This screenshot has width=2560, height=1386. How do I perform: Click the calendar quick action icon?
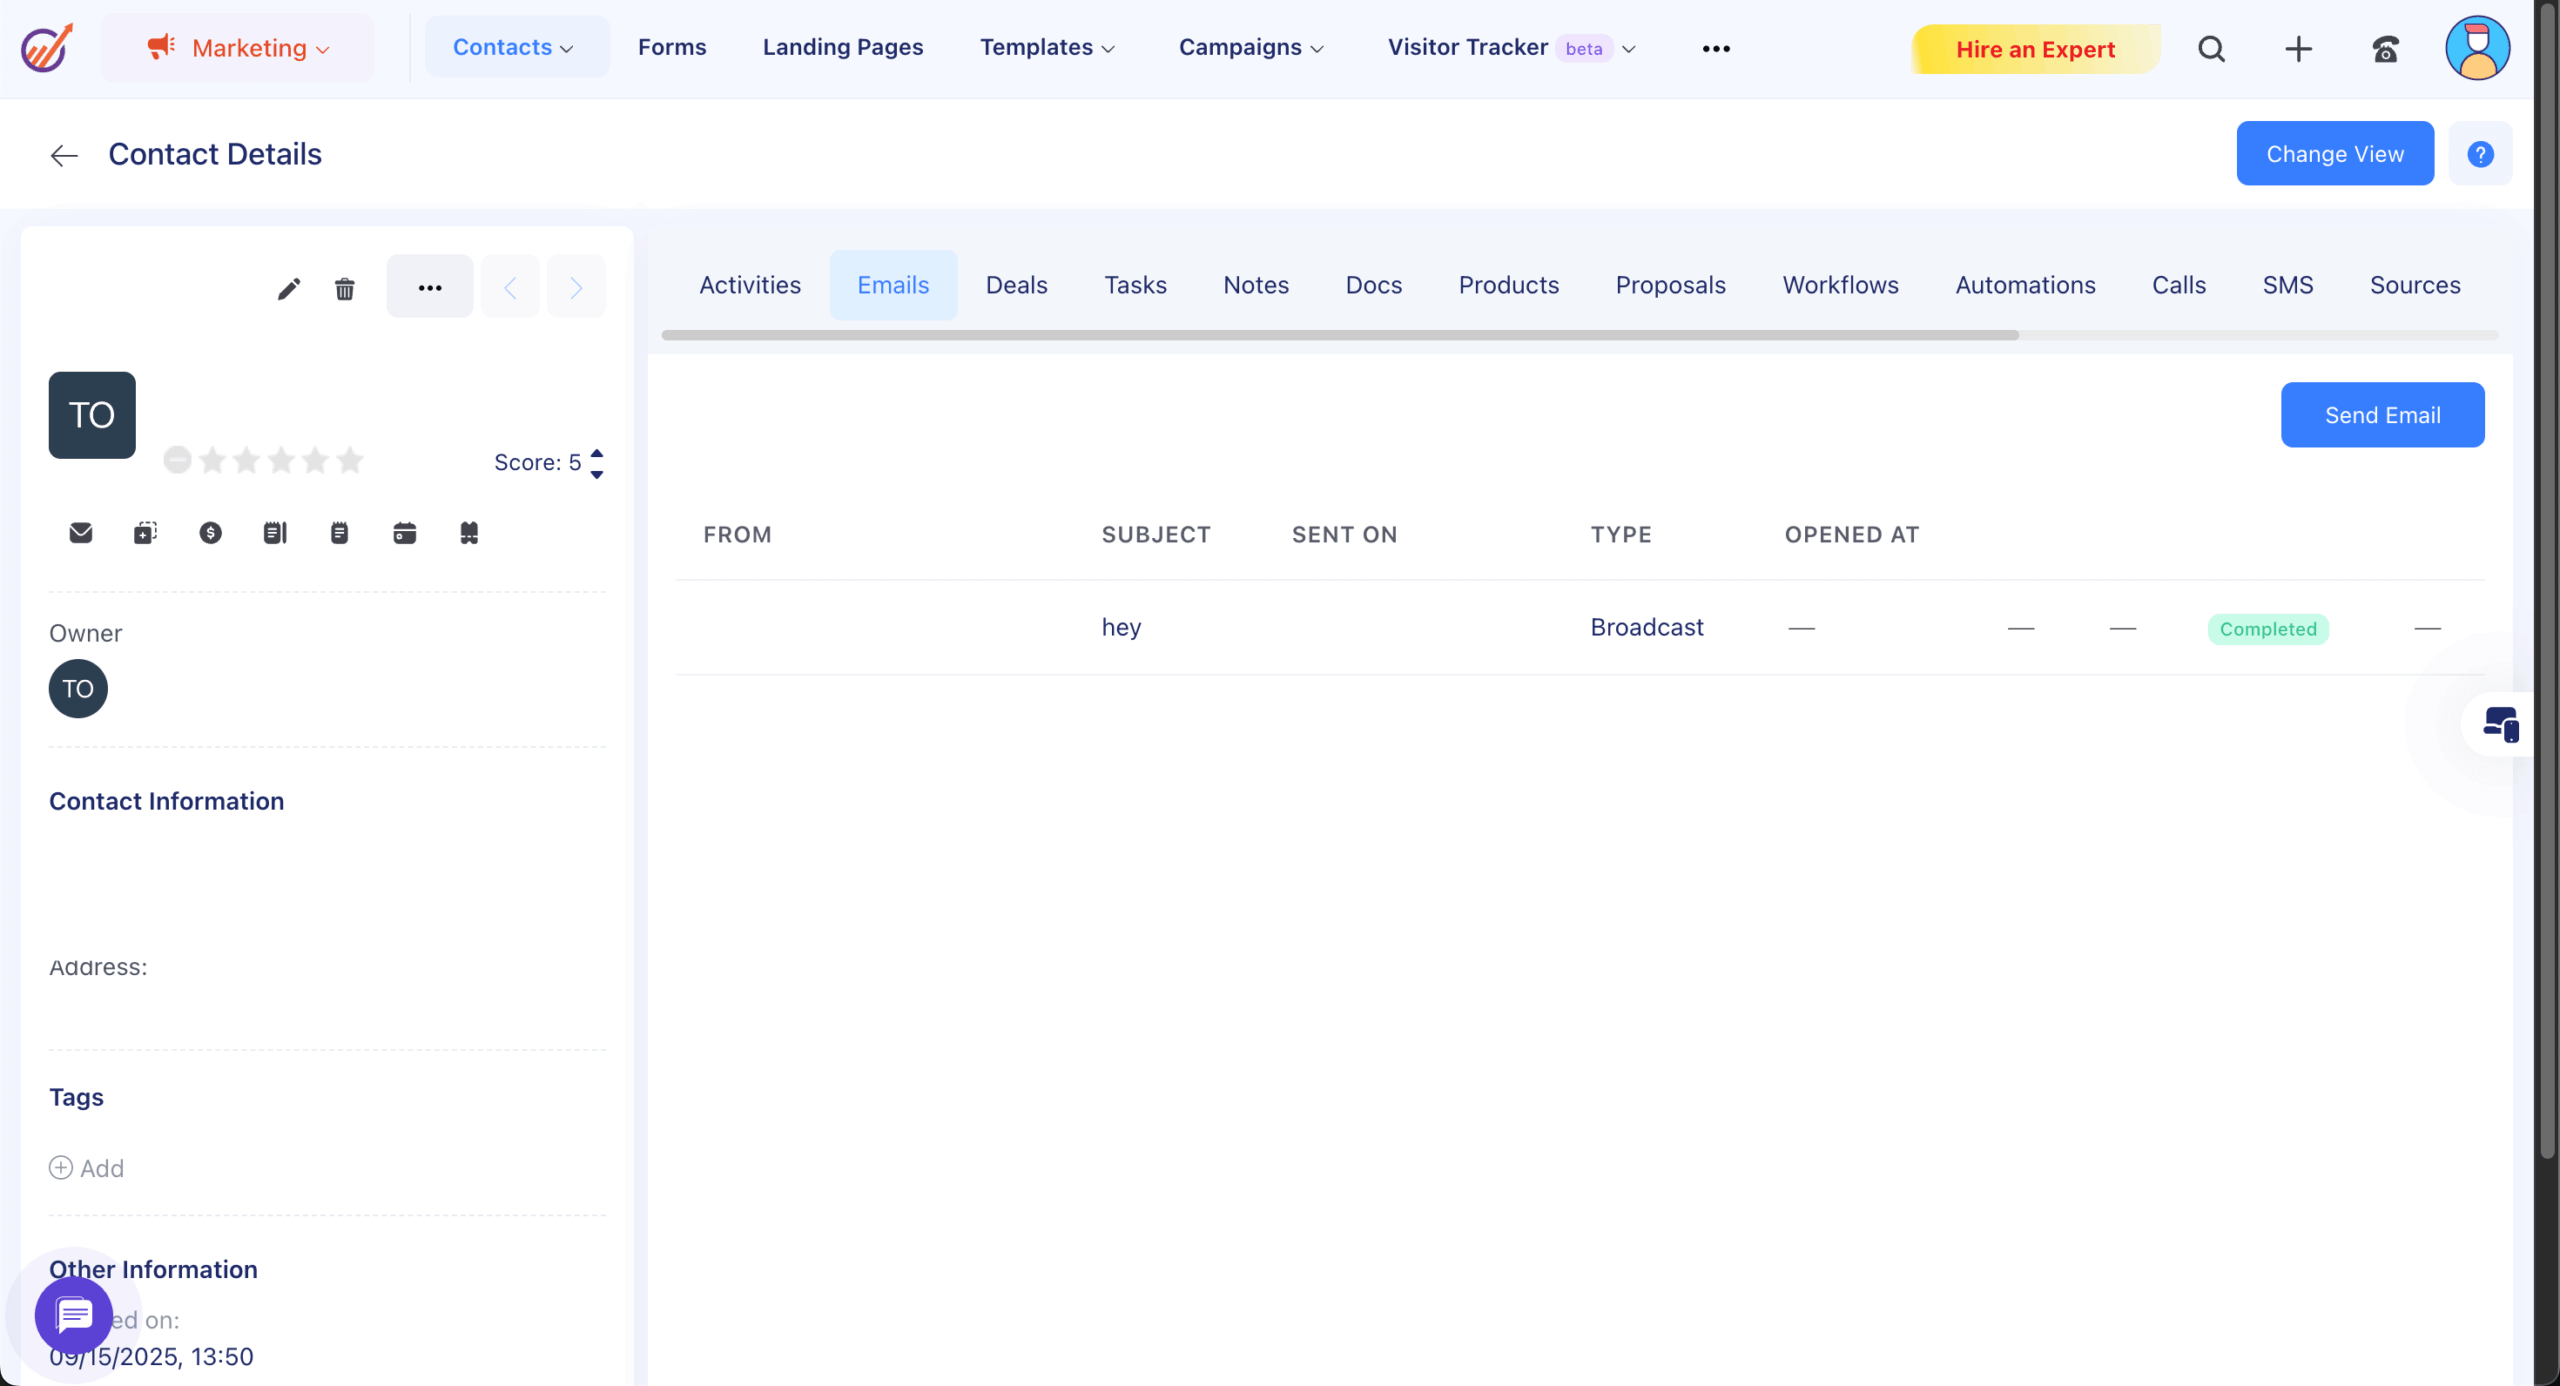point(404,533)
